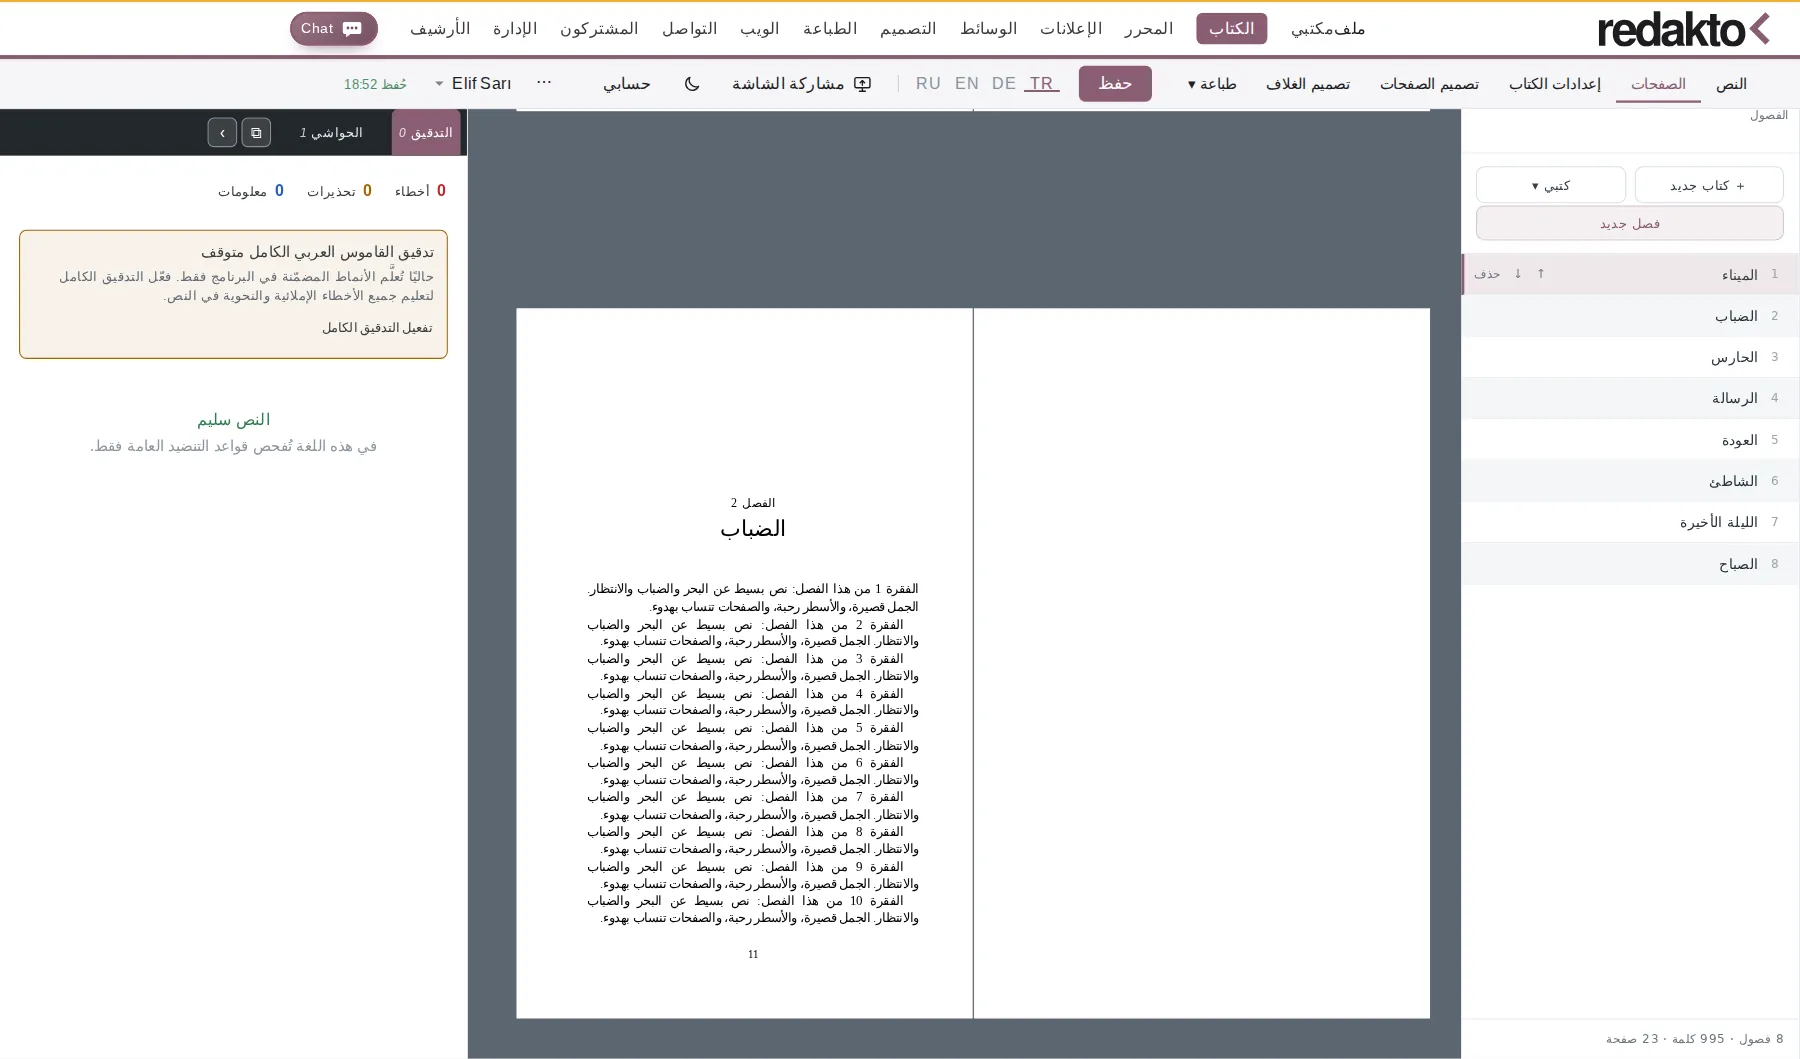
Task: Switch language to DE
Action: (x=1004, y=84)
